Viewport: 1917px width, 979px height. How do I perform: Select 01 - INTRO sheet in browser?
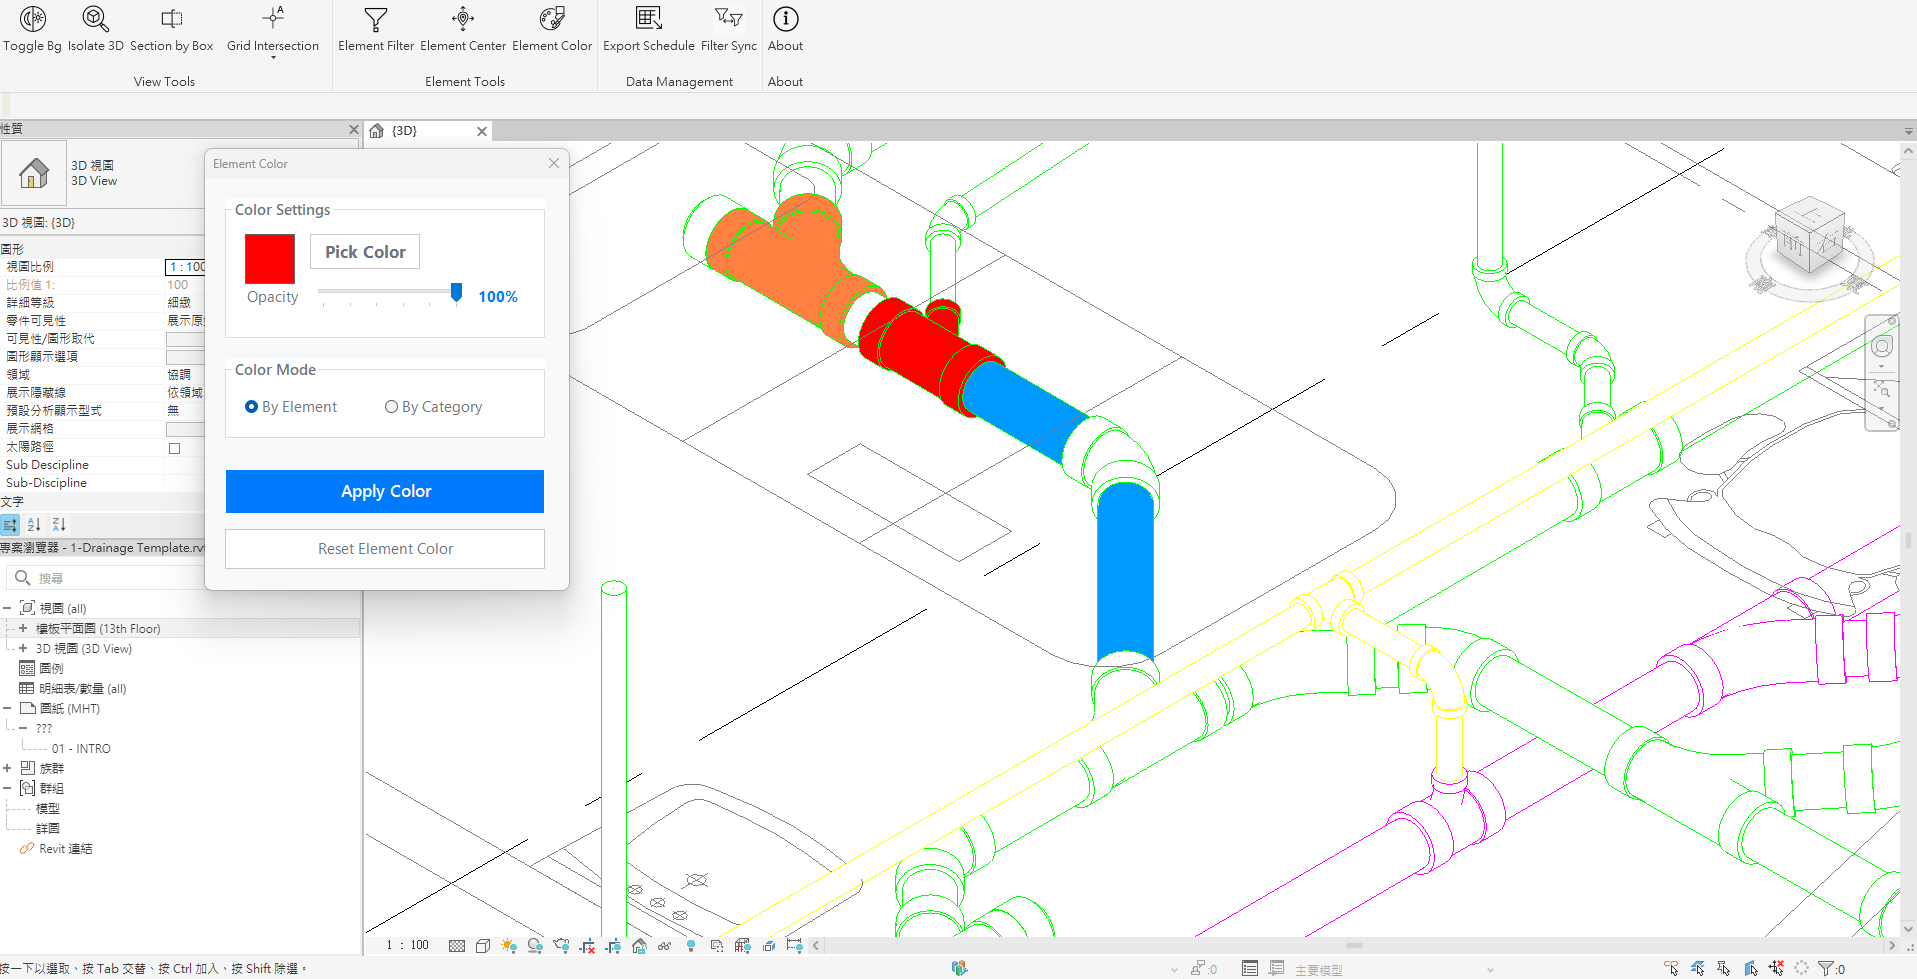[x=81, y=748]
